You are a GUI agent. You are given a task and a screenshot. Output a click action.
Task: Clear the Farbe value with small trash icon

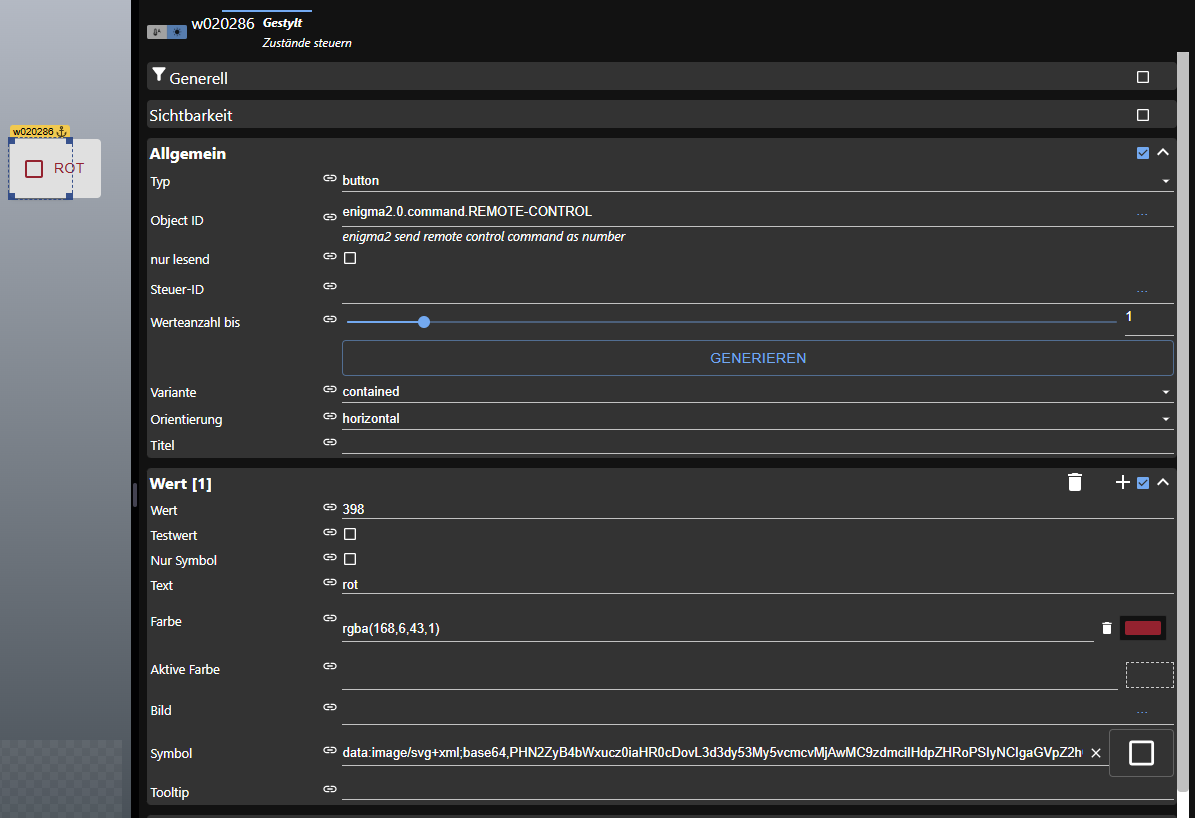pyautogui.click(x=1106, y=628)
